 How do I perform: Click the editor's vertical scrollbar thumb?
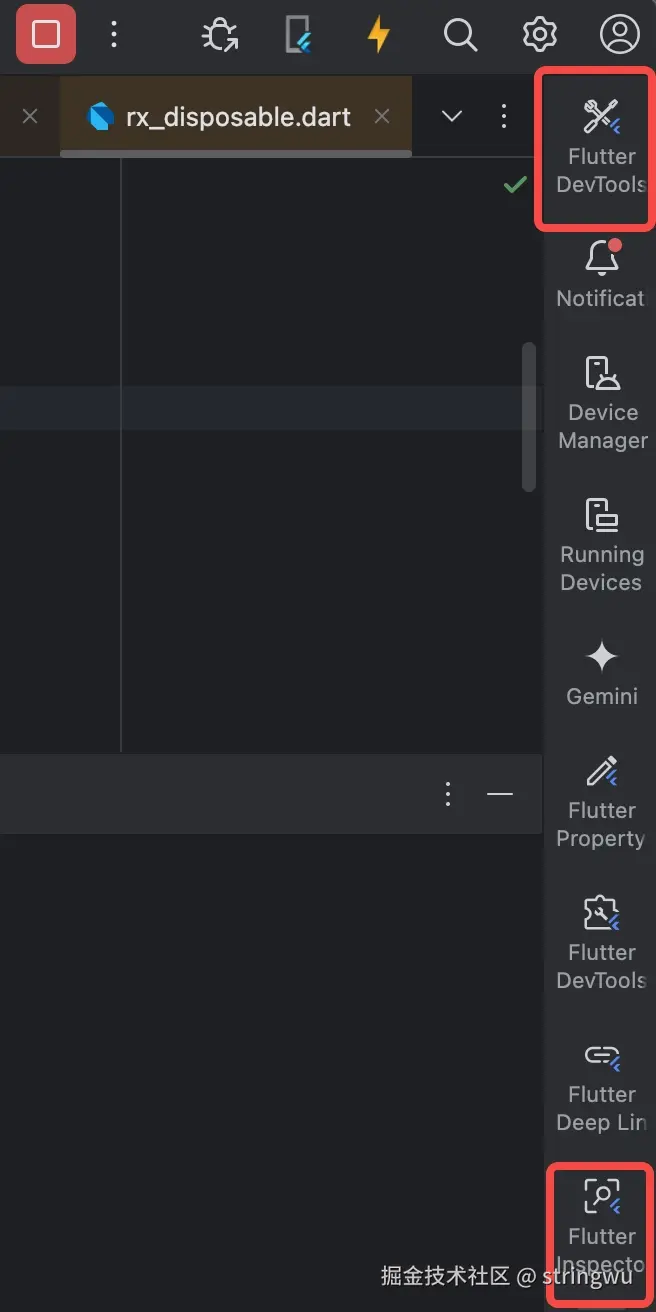(529, 417)
